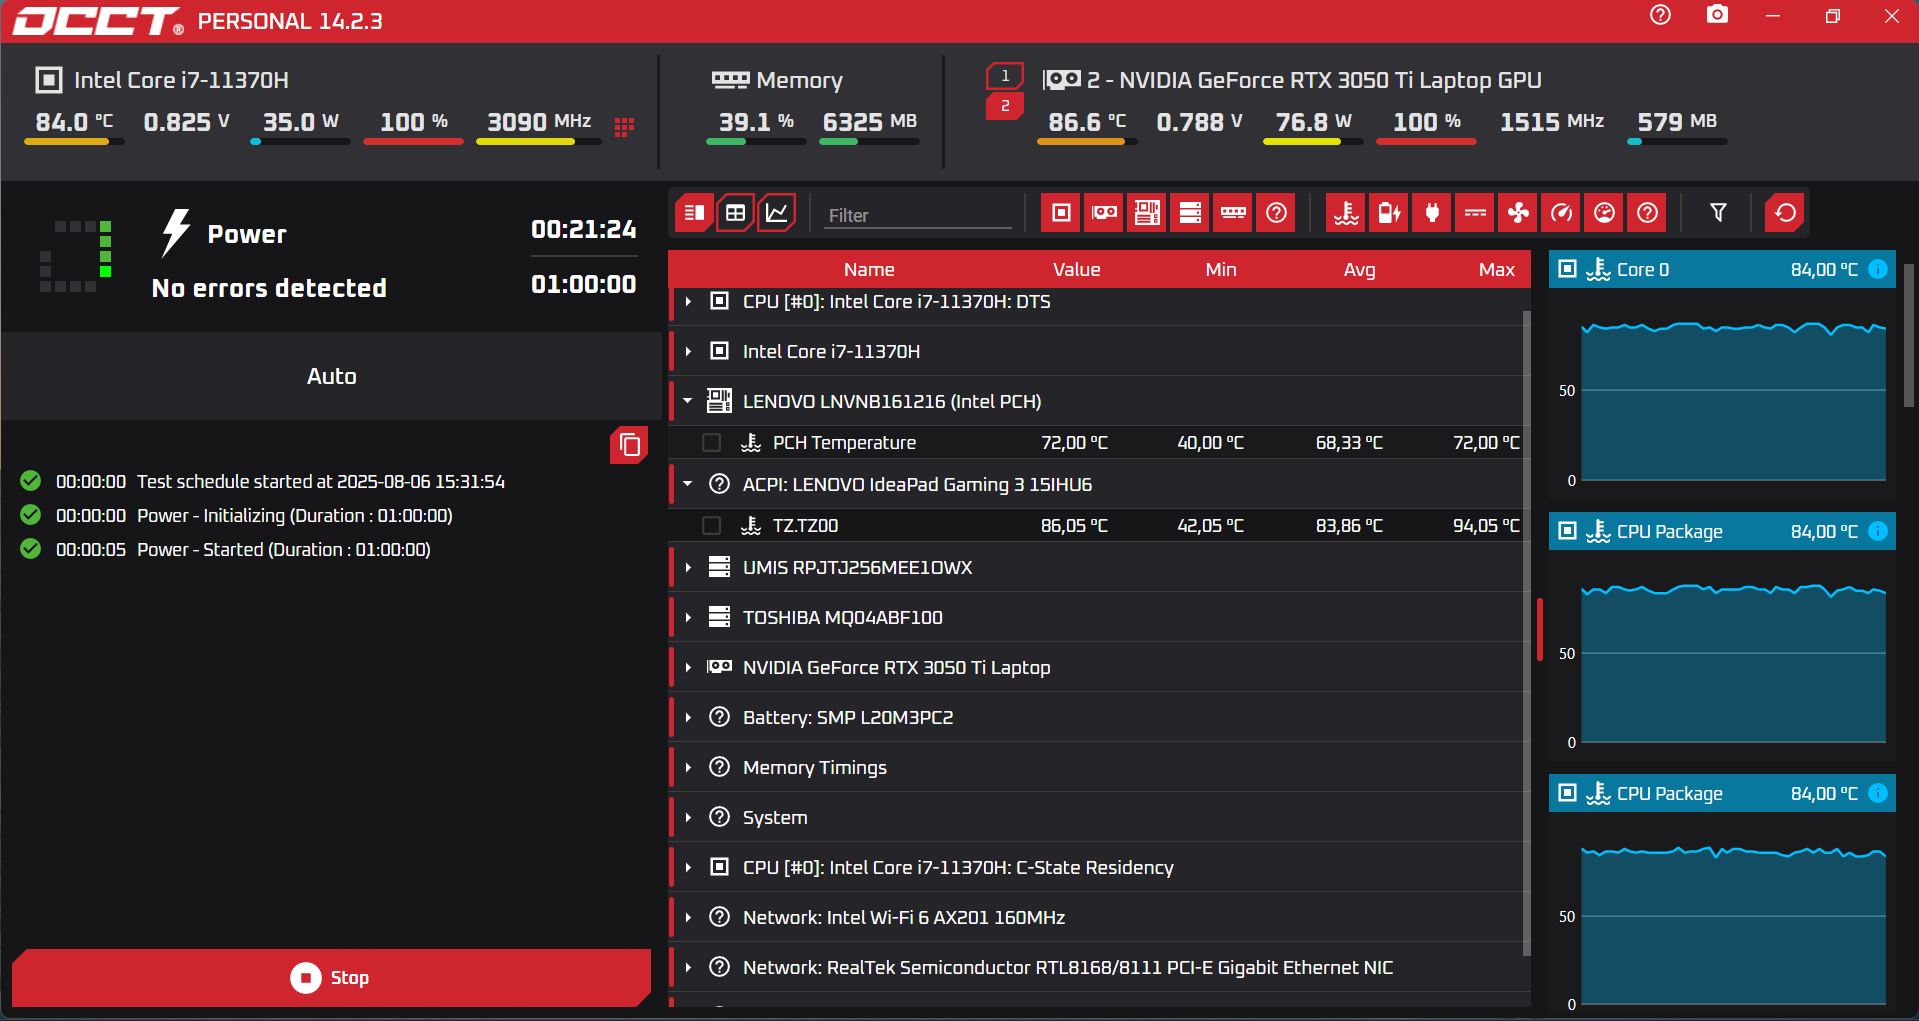Viewport: 1919px width, 1021px height.
Task: Click the funnel filter icon
Action: coord(1718,213)
